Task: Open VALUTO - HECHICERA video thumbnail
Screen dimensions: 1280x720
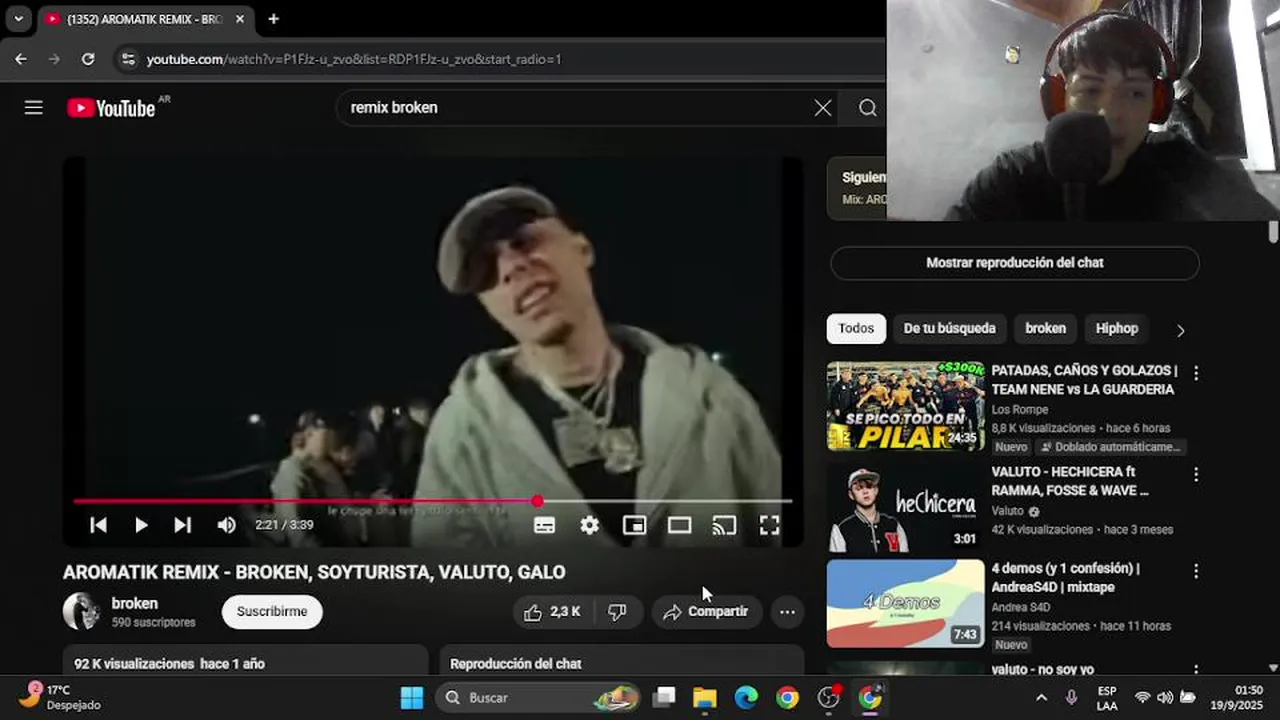Action: click(905, 508)
